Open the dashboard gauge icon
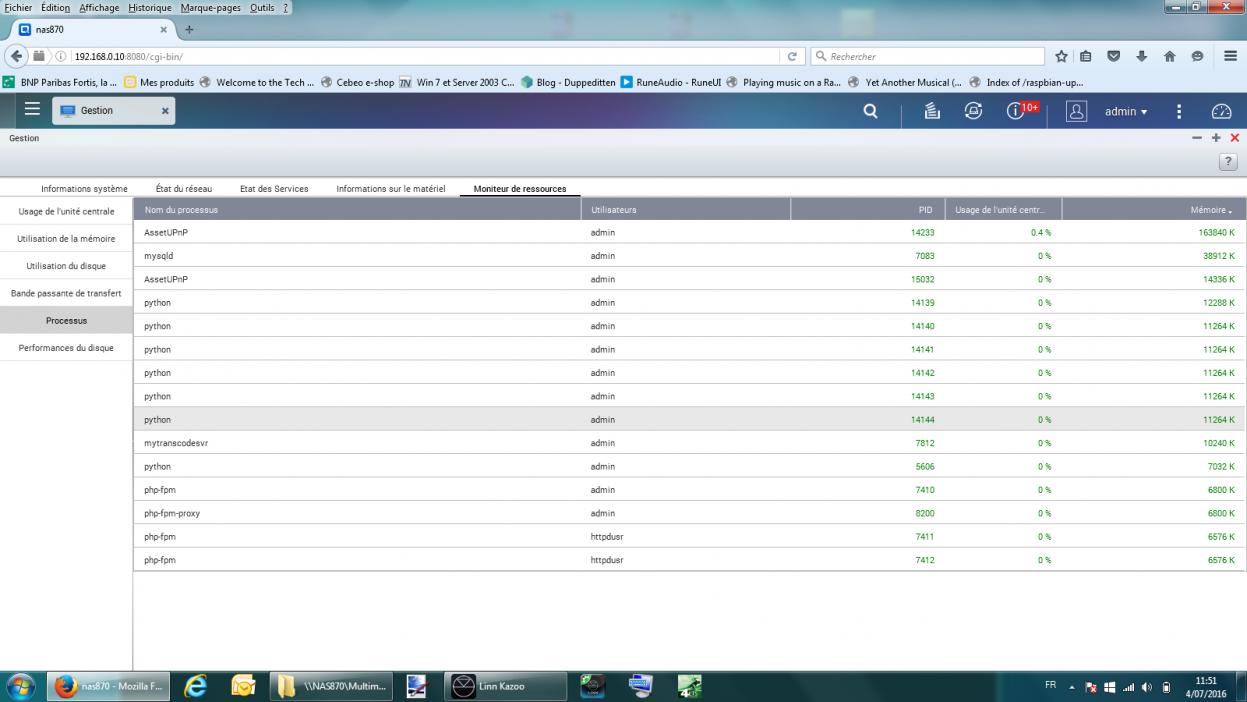Image resolution: width=1247 pixels, height=702 pixels. [1221, 112]
